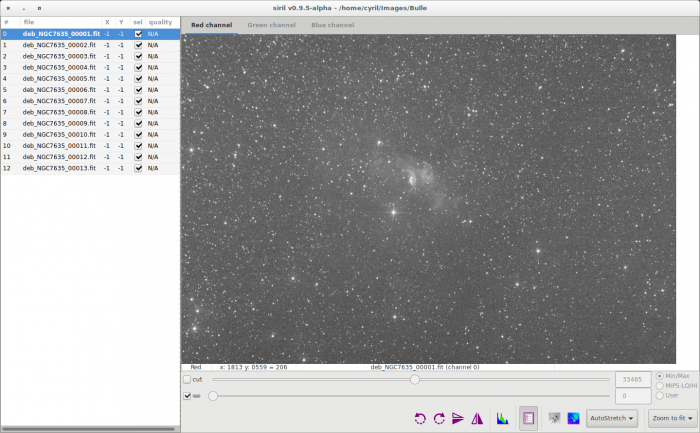Uncheck selection for deb_NGC7635_00011.fit
This screenshot has height=433, width=700.
click(x=138, y=146)
